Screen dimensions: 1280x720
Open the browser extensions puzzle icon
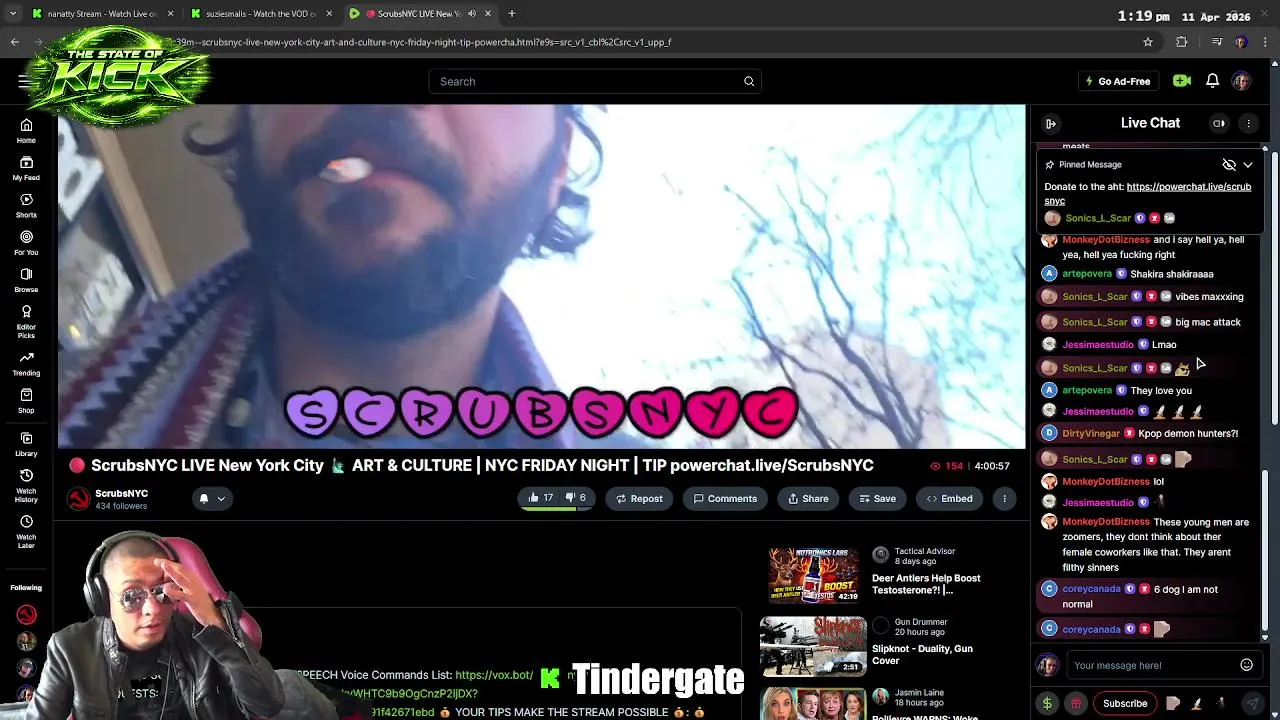tap(1182, 42)
